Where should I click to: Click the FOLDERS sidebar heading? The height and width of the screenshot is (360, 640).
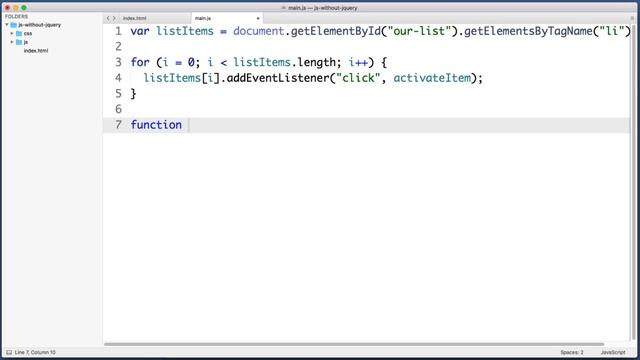coord(16,17)
